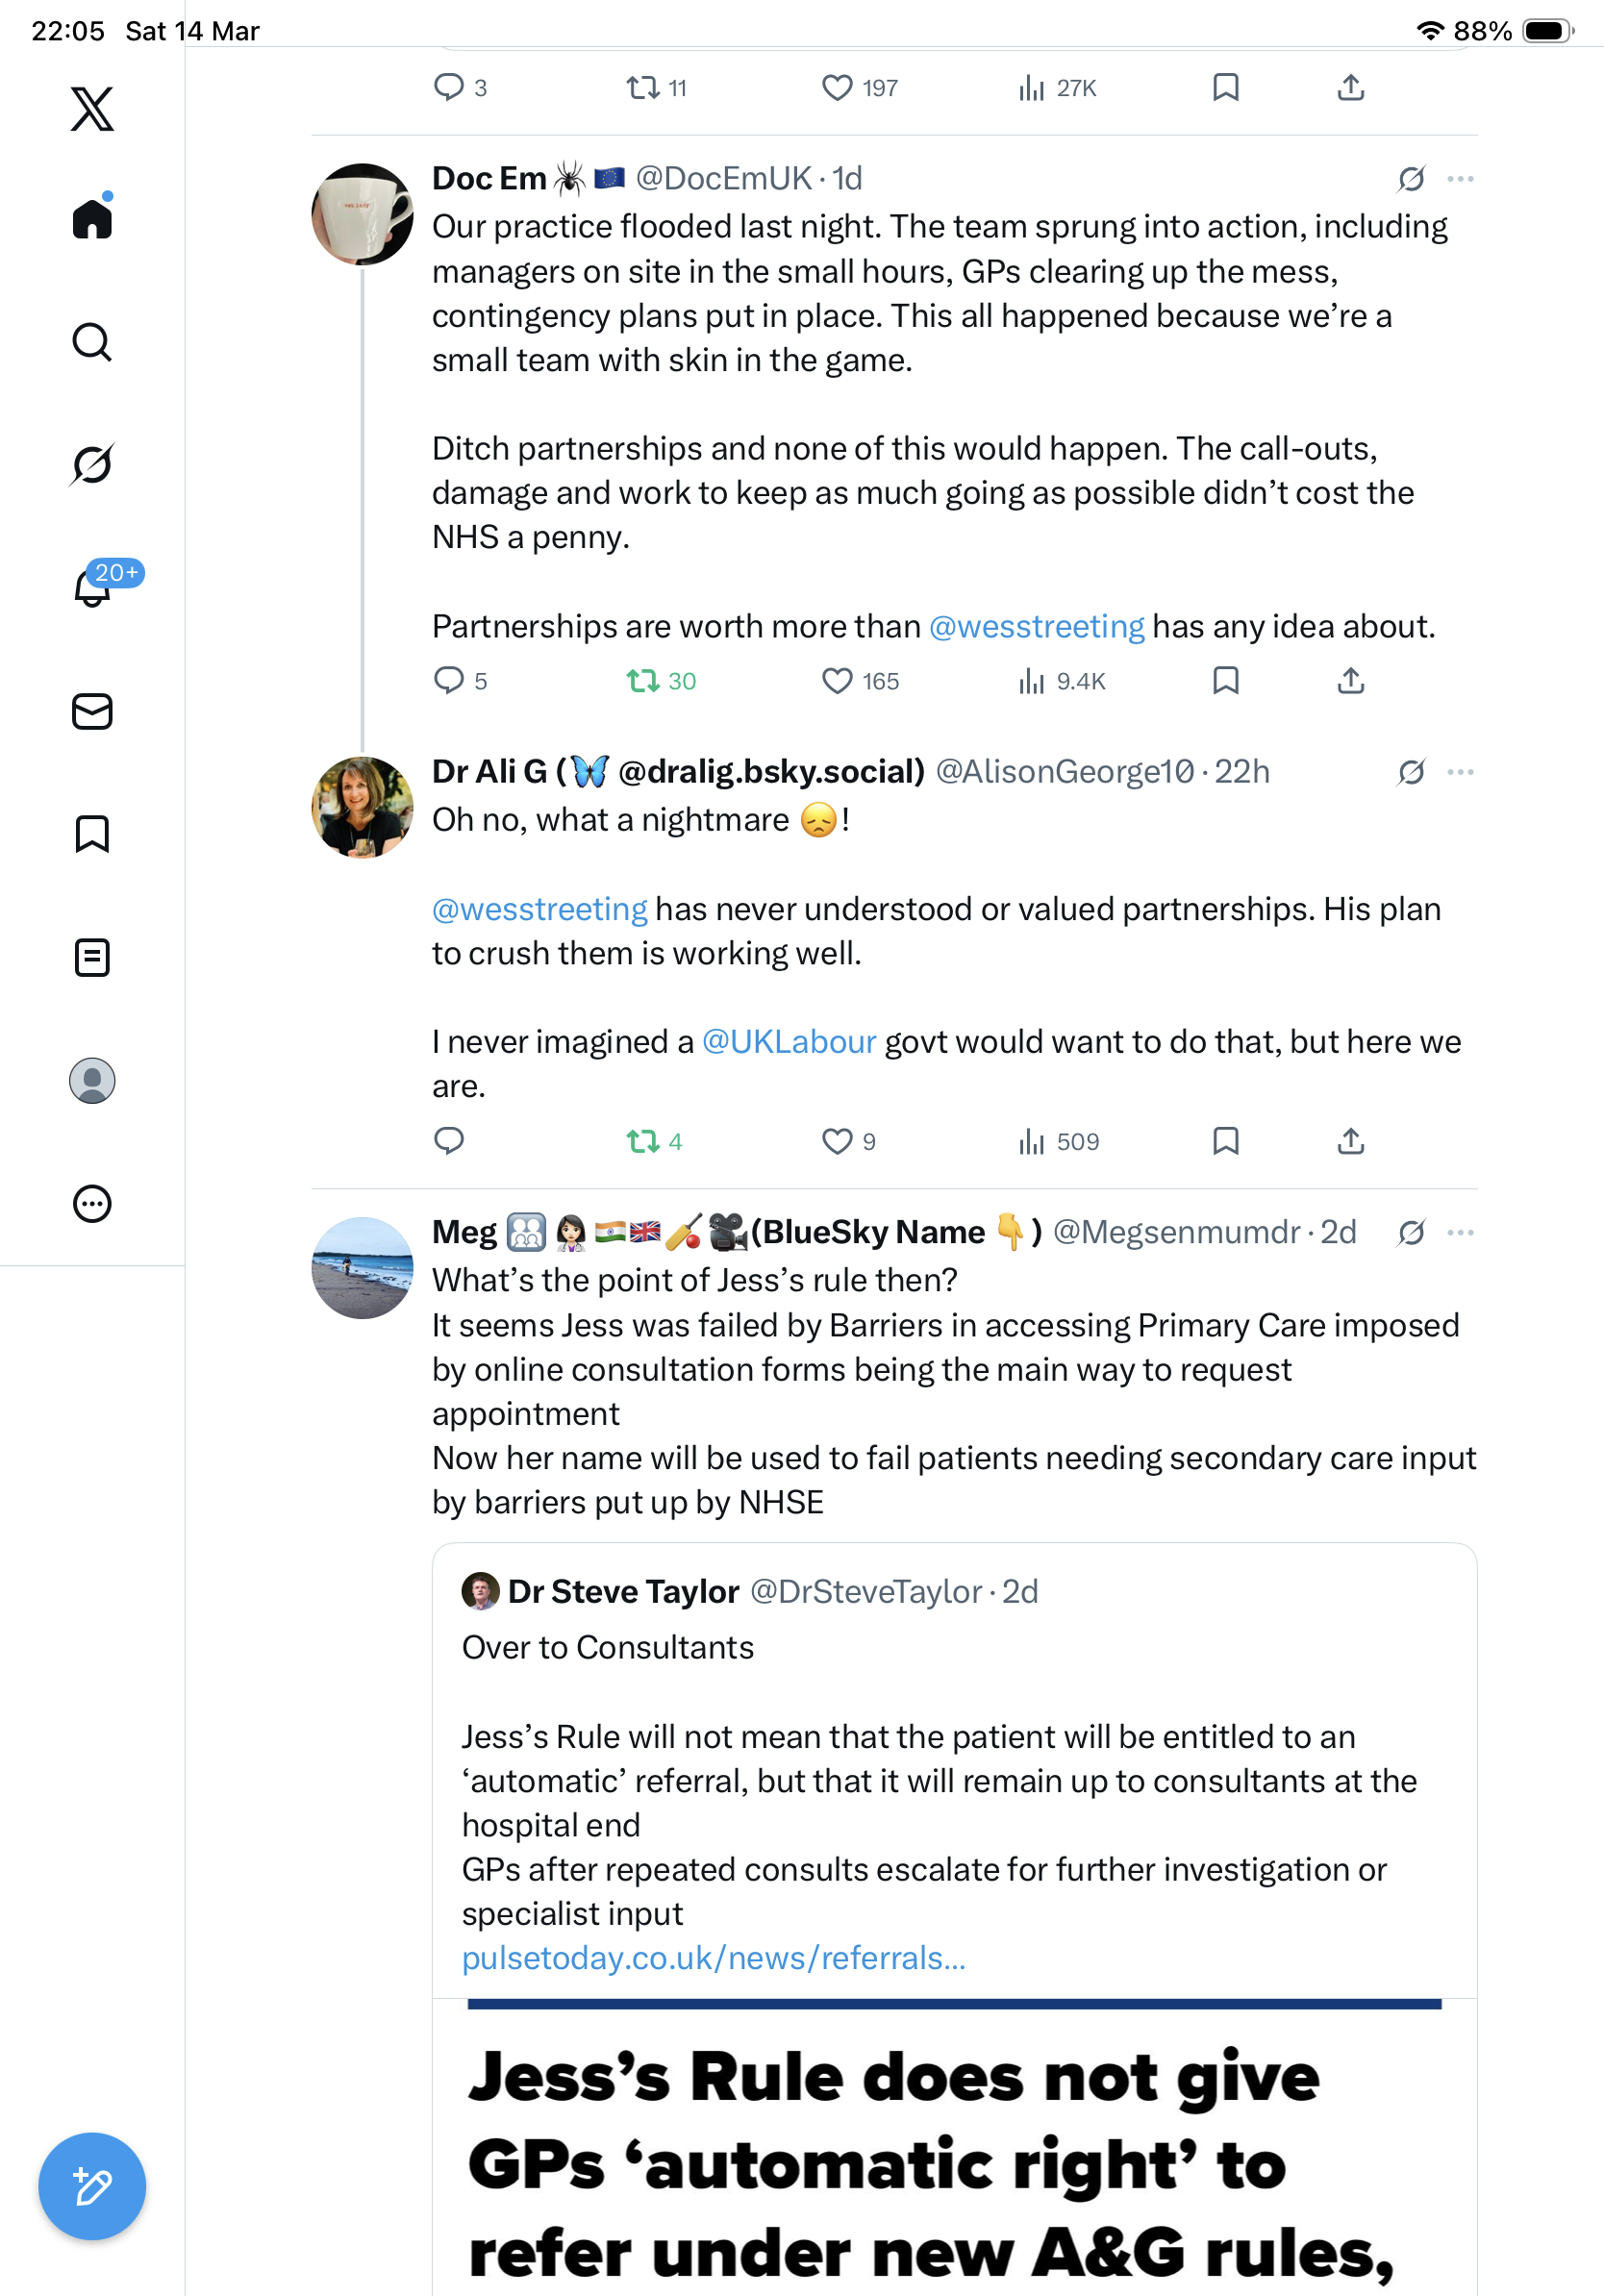
Task: Tap the compose post floating button
Action: click(x=92, y=2187)
